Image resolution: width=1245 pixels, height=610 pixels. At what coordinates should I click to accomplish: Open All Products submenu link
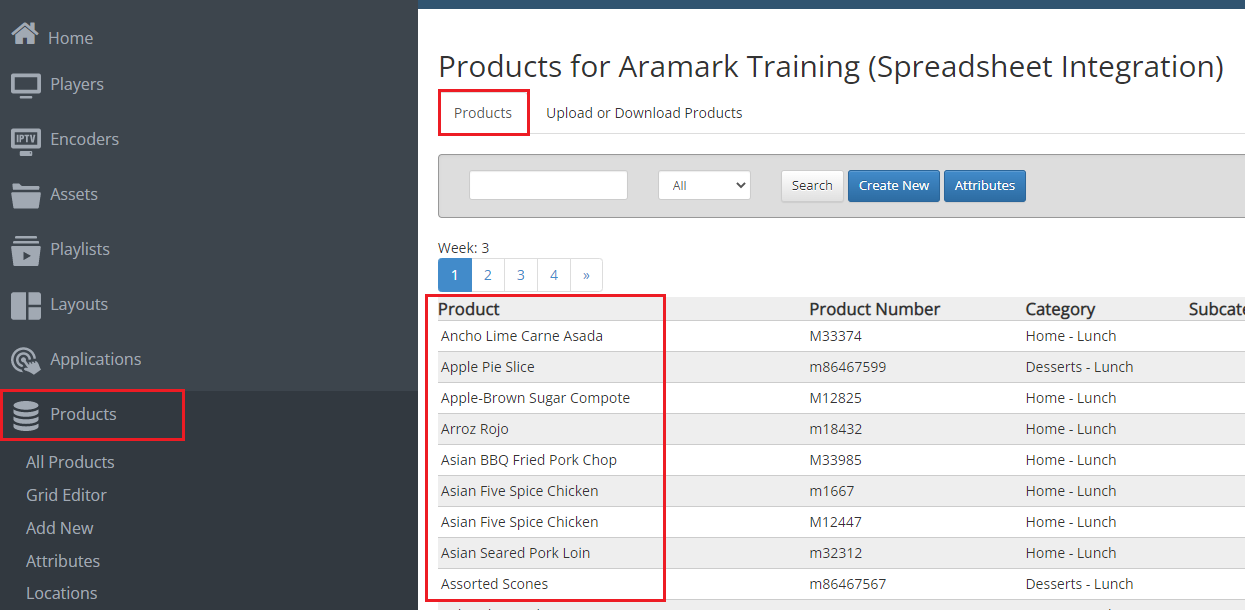(x=70, y=462)
